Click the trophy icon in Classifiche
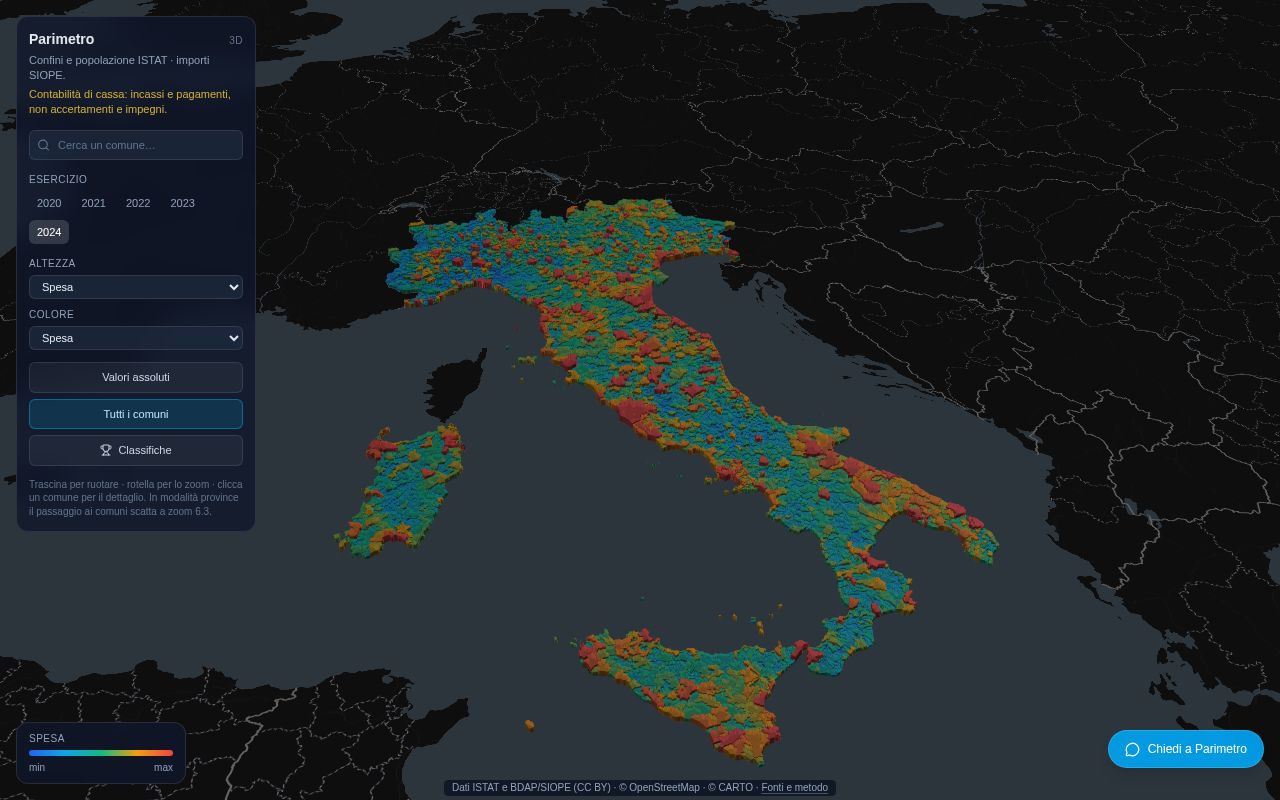Image resolution: width=1280 pixels, height=800 pixels. click(x=106, y=450)
